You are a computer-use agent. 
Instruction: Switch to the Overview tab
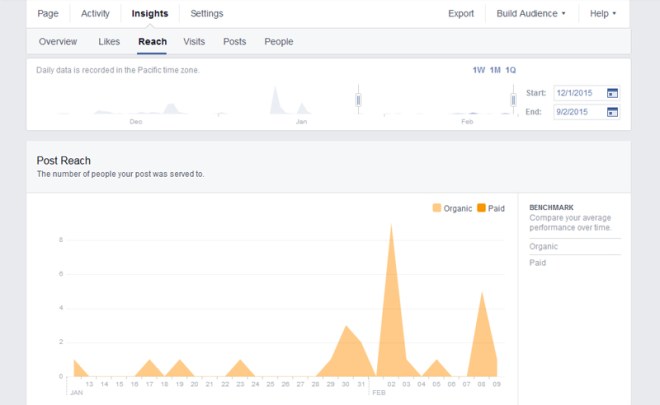pyautogui.click(x=58, y=42)
